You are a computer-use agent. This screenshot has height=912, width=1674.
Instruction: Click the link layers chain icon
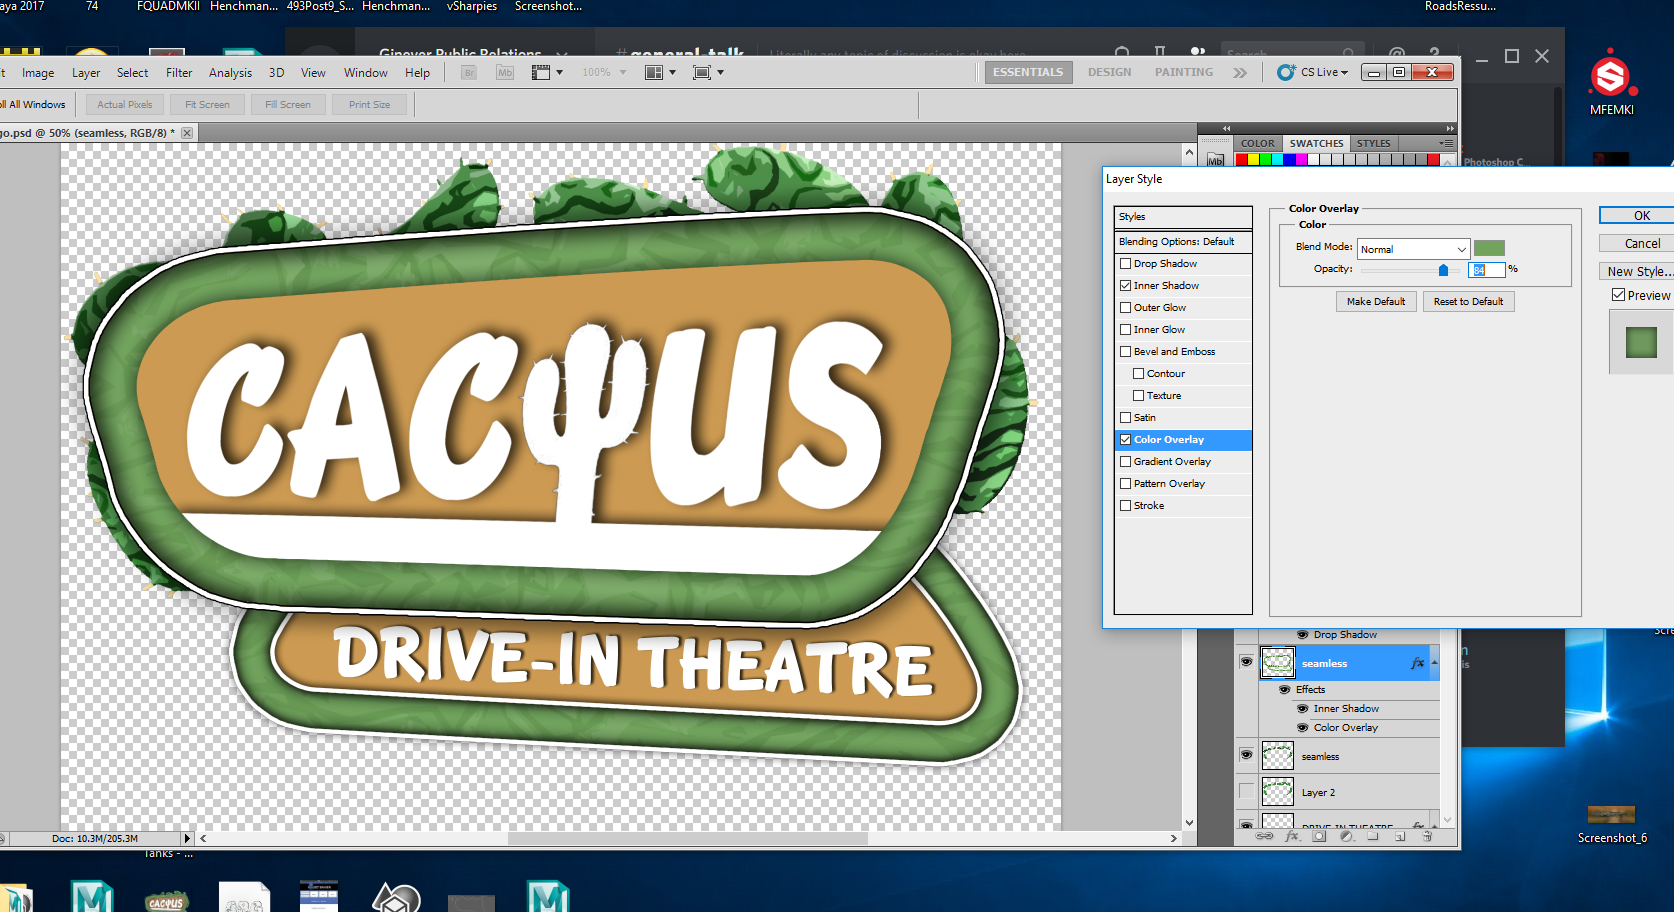pos(1265,836)
